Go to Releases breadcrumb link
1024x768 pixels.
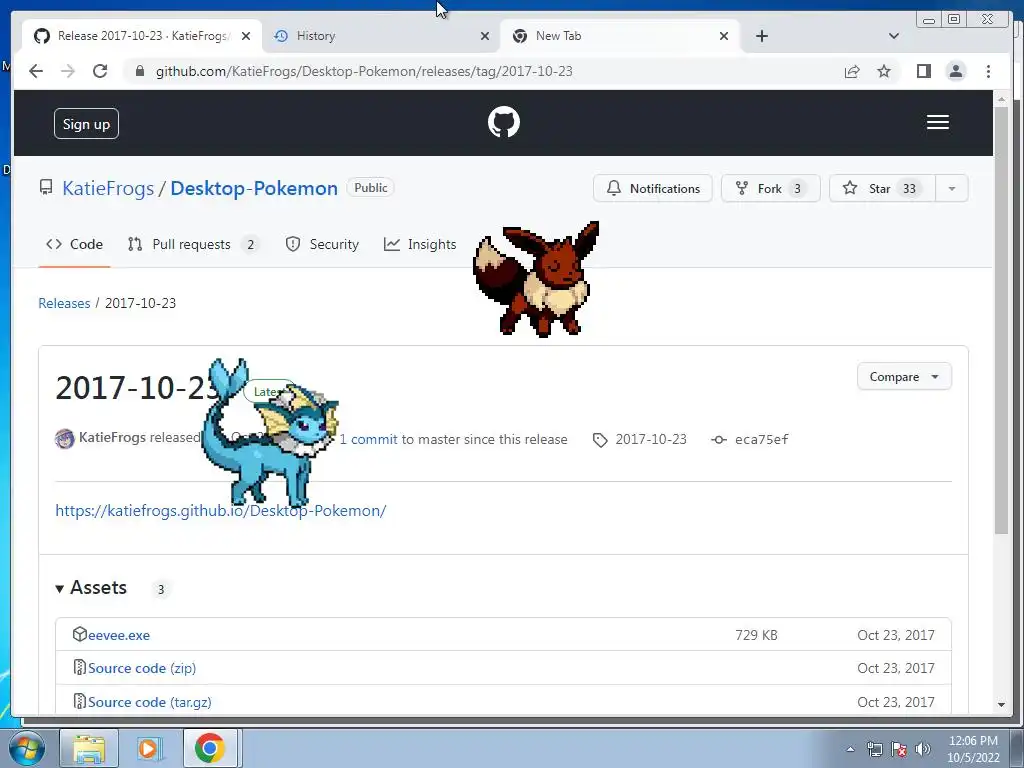tap(64, 303)
